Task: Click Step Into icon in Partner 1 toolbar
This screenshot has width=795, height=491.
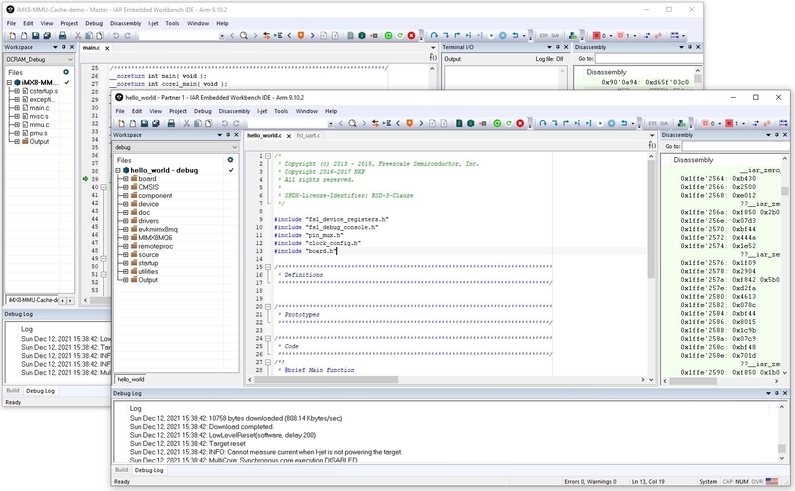Action: (x=555, y=123)
